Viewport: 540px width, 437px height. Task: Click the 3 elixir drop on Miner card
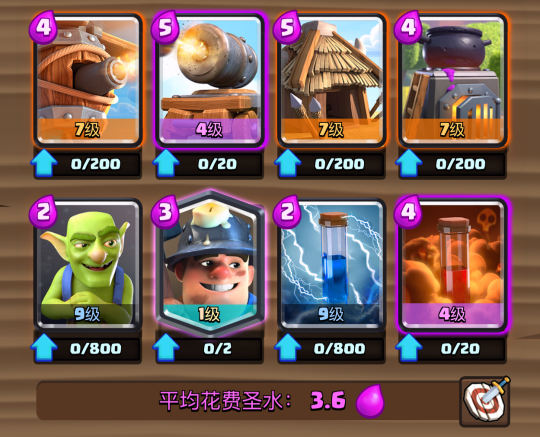[165, 212]
